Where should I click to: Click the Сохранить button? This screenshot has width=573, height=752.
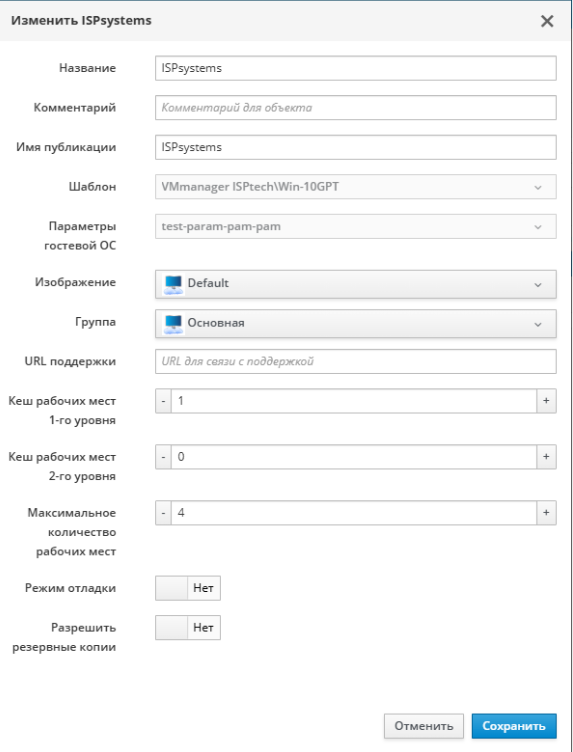(514, 726)
